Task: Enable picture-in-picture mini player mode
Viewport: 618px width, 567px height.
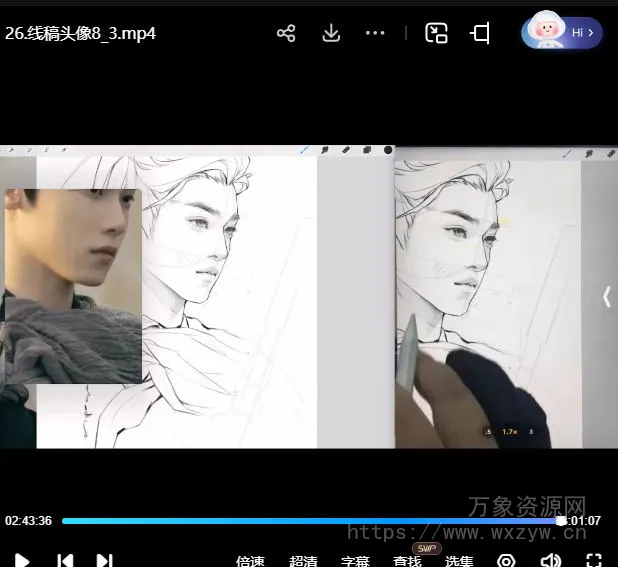Action: [x=436, y=33]
